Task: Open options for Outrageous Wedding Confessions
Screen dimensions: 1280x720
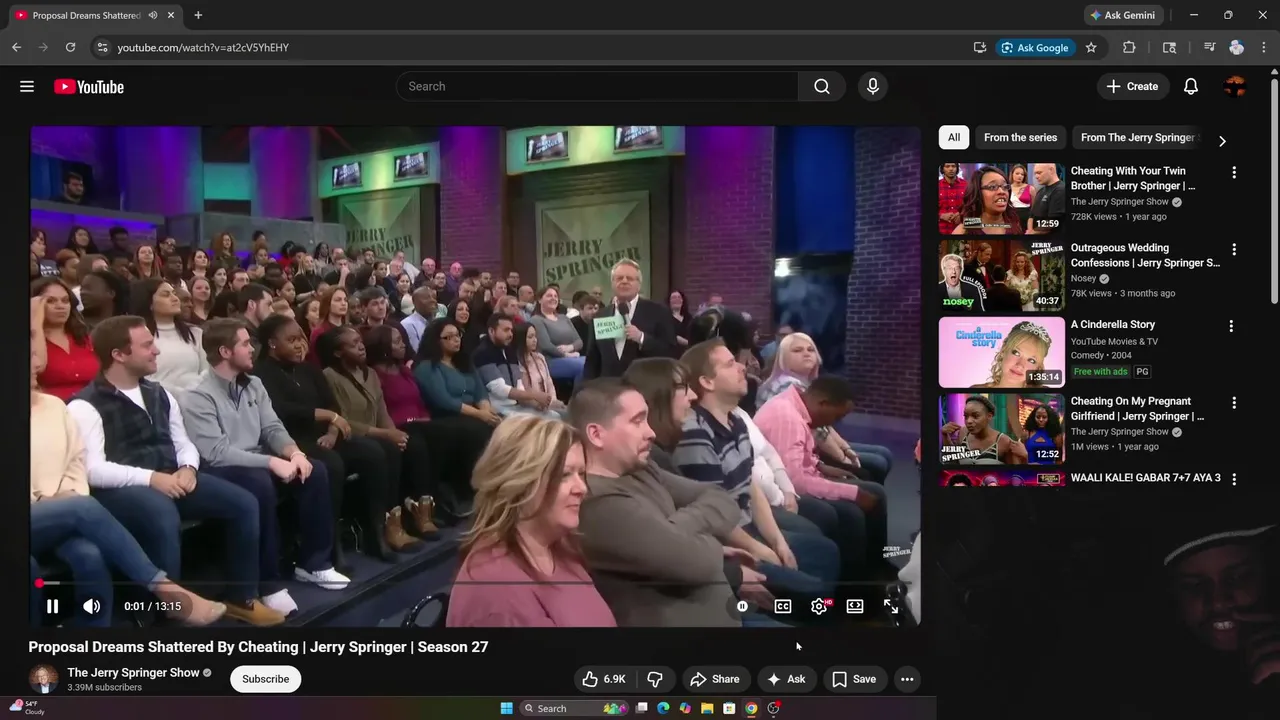Action: click(1234, 249)
